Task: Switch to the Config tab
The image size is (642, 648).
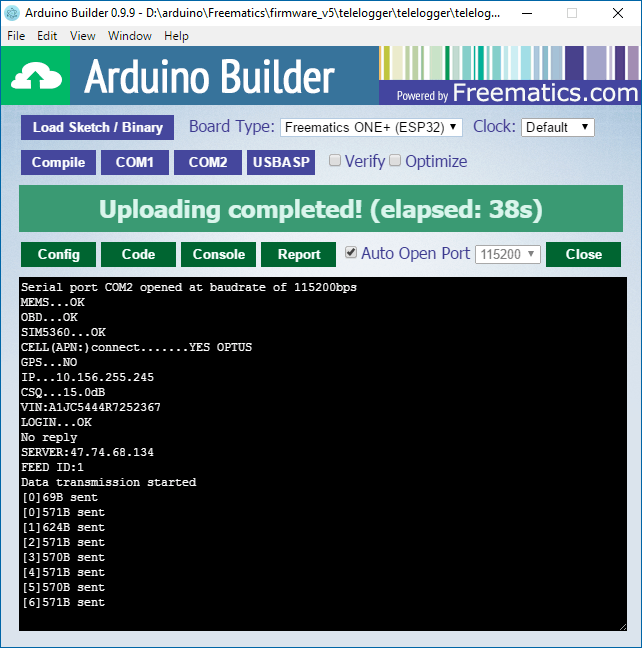Action: click(x=58, y=255)
